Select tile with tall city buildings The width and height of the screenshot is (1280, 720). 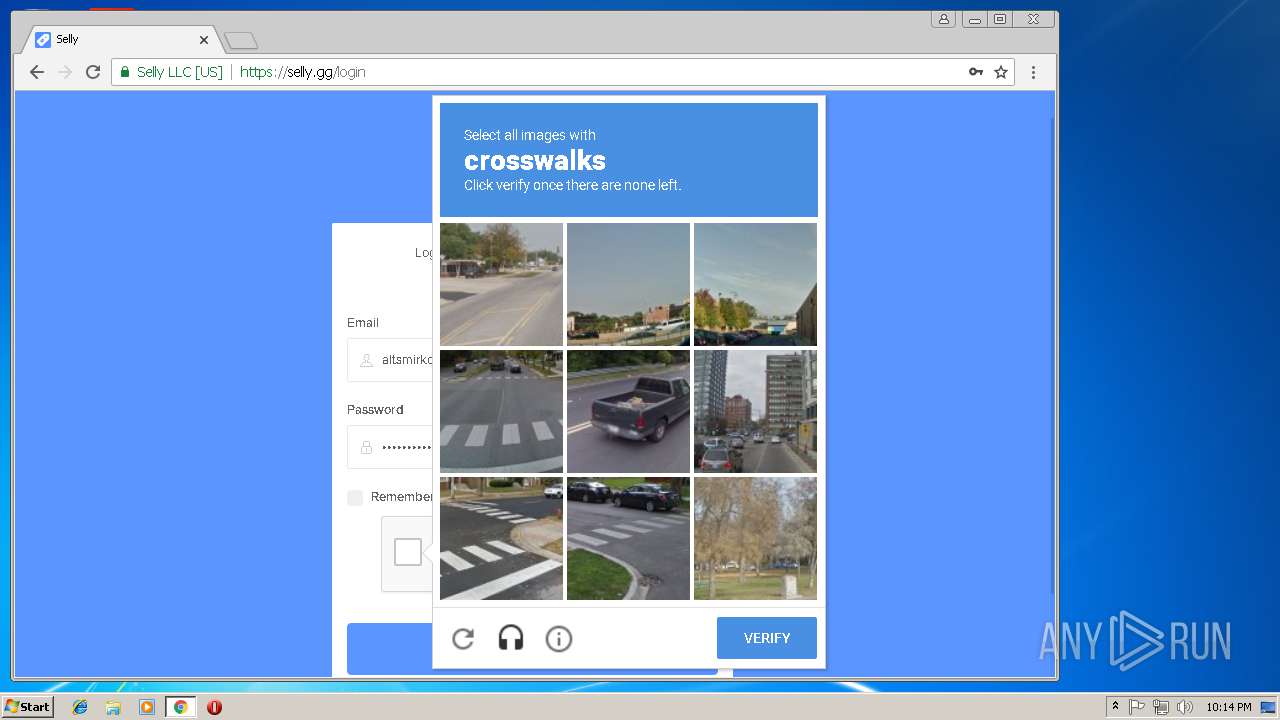(x=755, y=411)
